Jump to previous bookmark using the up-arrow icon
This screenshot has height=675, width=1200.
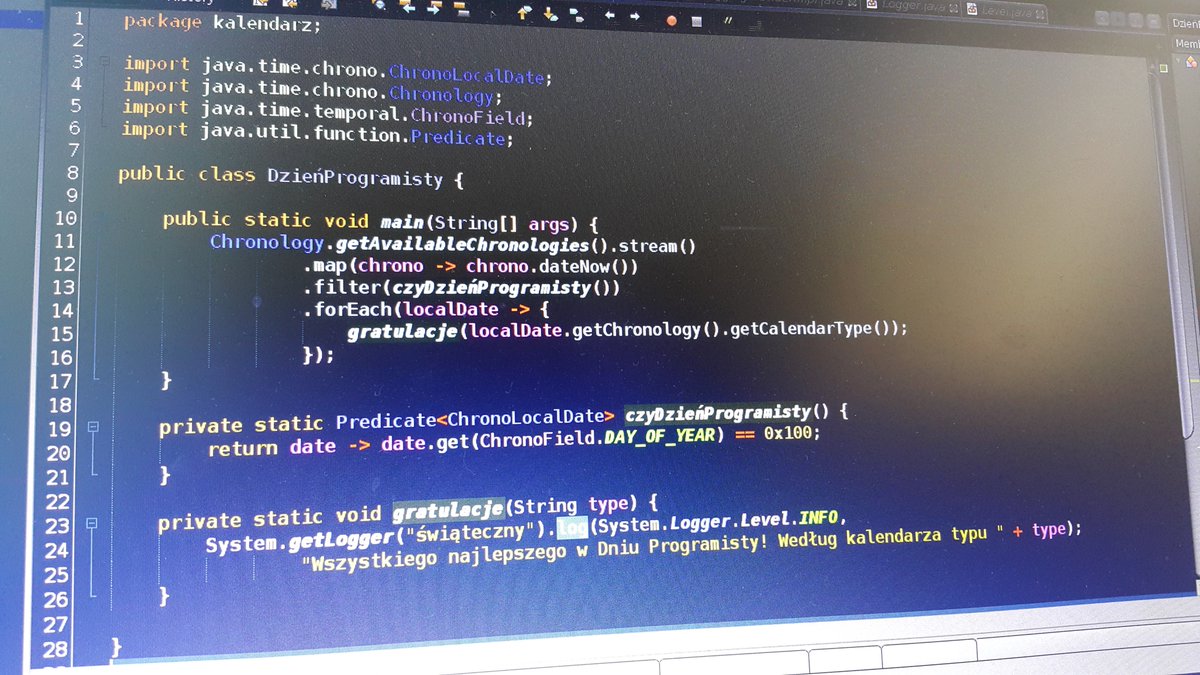coord(523,13)
